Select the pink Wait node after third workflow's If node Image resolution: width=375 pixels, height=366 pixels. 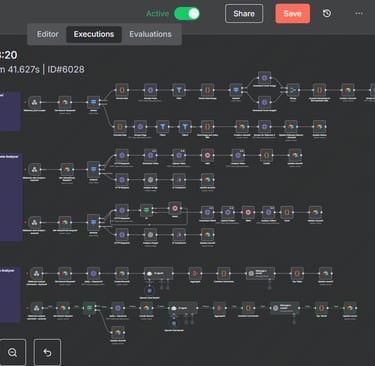[x=175, y=208]
